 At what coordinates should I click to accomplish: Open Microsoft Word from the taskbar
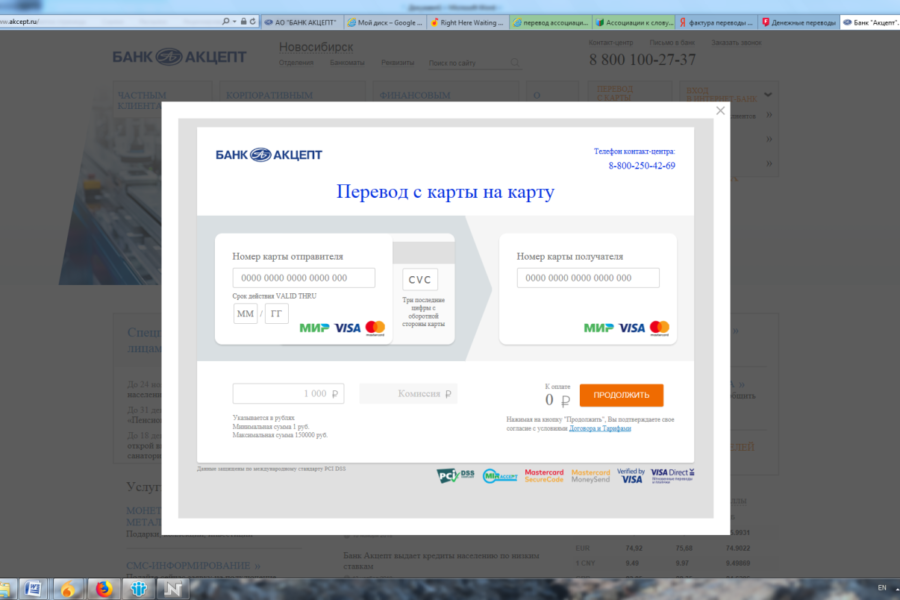point(32,588)
